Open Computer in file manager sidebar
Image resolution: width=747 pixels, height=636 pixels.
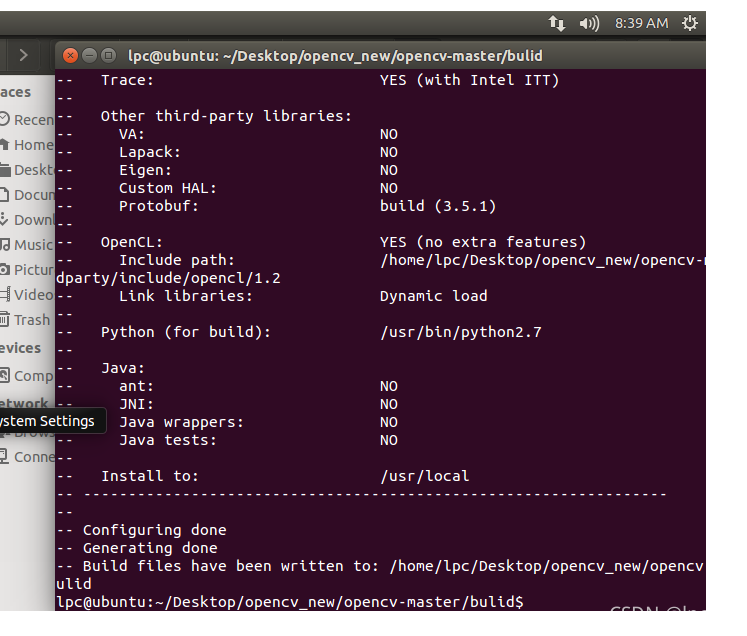tap(27, 376)
